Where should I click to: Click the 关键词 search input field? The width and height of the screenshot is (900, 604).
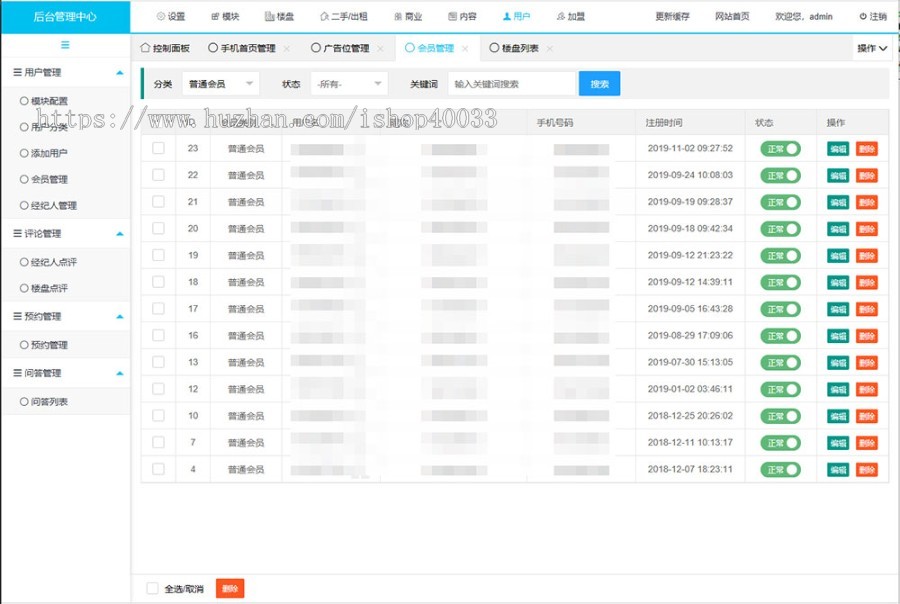(x=511, y=84)
